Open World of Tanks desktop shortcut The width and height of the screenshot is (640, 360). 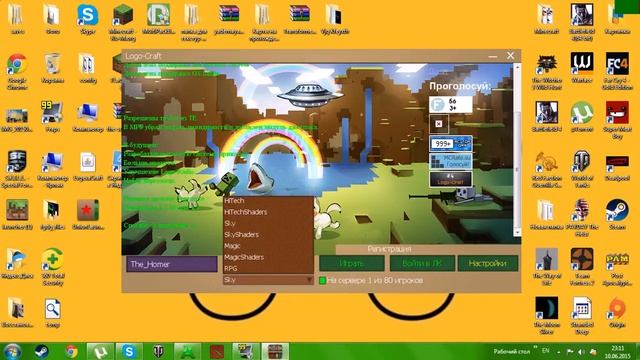[582, 169]
